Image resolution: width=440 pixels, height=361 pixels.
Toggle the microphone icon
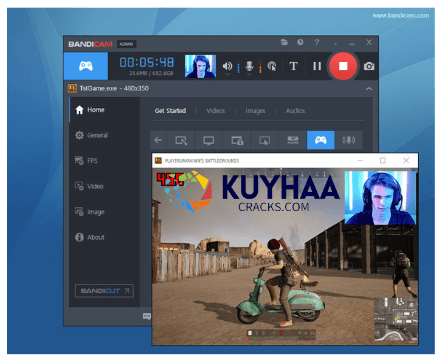249,66
